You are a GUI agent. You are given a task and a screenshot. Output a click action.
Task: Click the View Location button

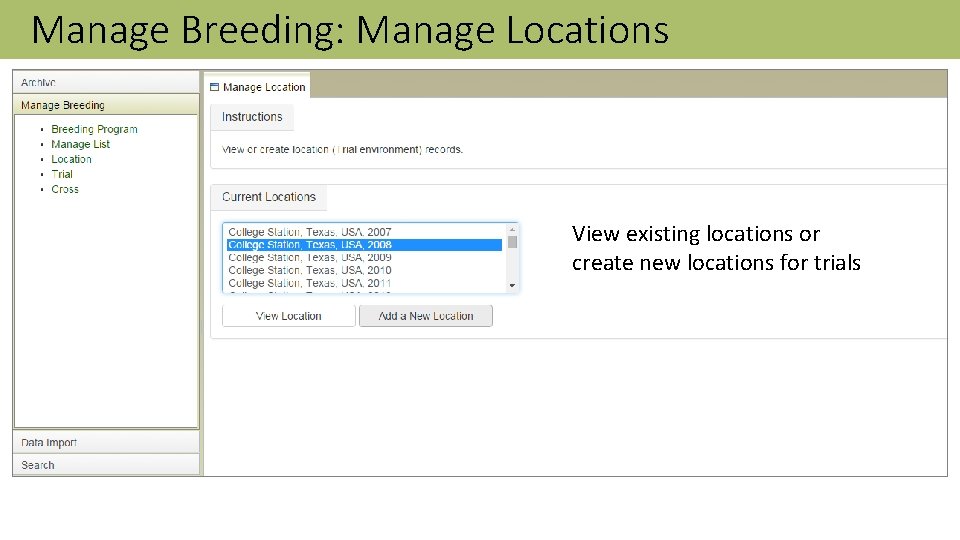coord(288,316)
